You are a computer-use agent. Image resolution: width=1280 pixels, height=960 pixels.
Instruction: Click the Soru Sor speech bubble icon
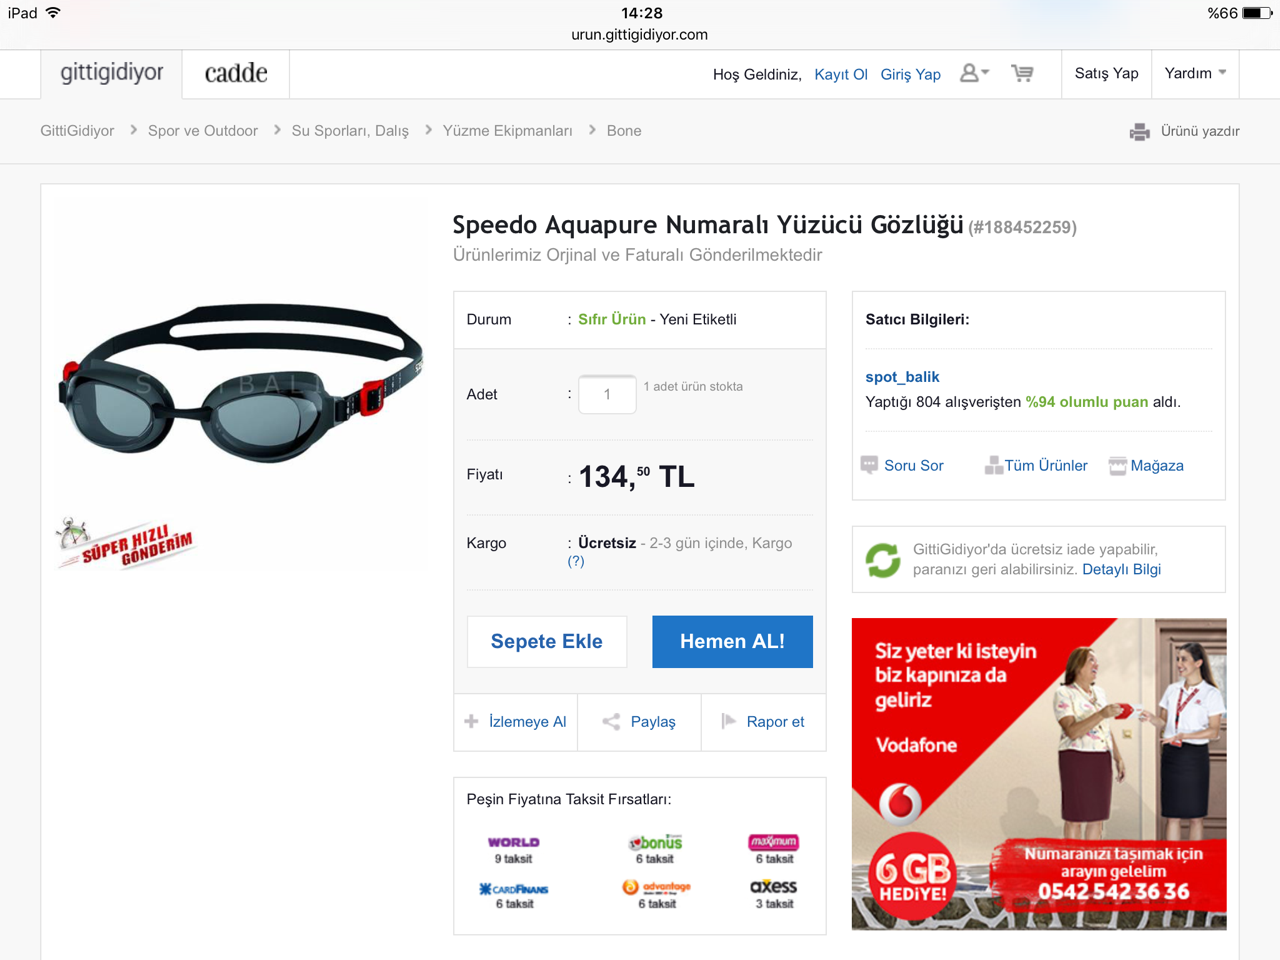pos(869,465)
